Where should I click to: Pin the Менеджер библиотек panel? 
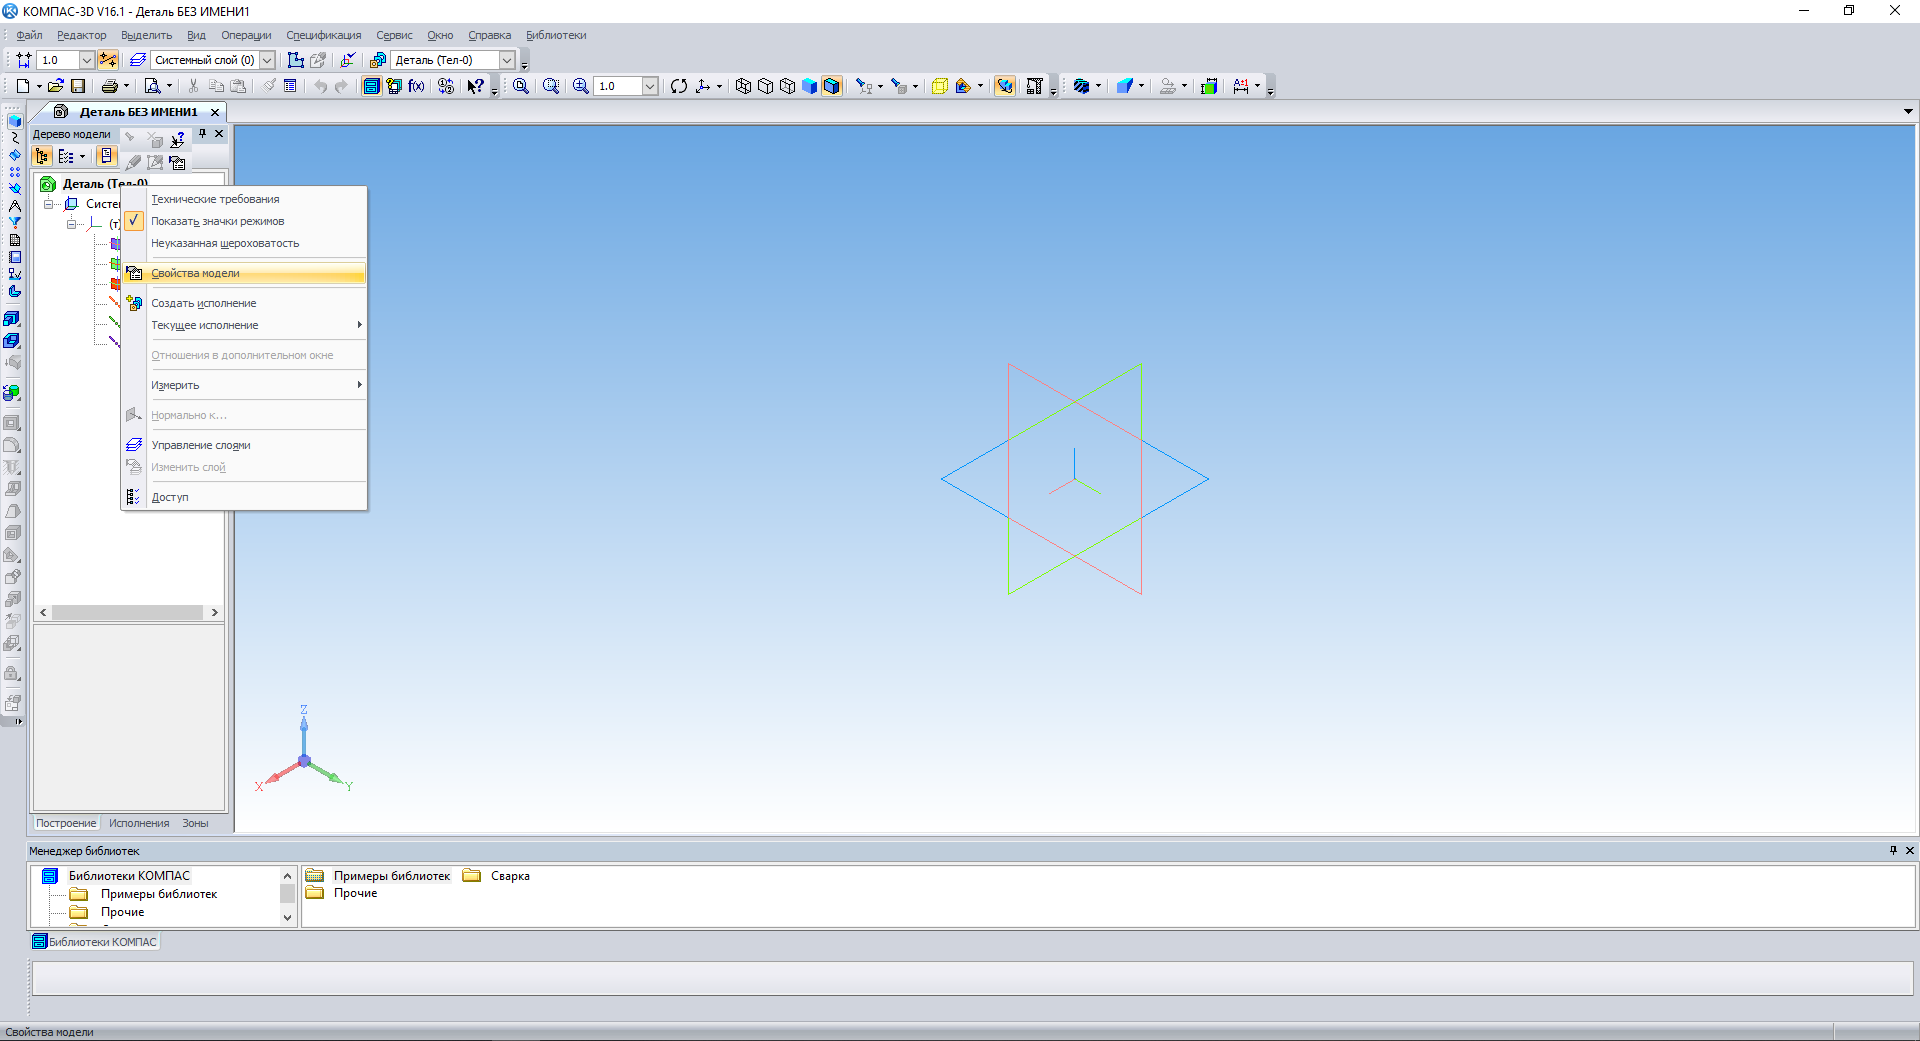(1893, 850)
